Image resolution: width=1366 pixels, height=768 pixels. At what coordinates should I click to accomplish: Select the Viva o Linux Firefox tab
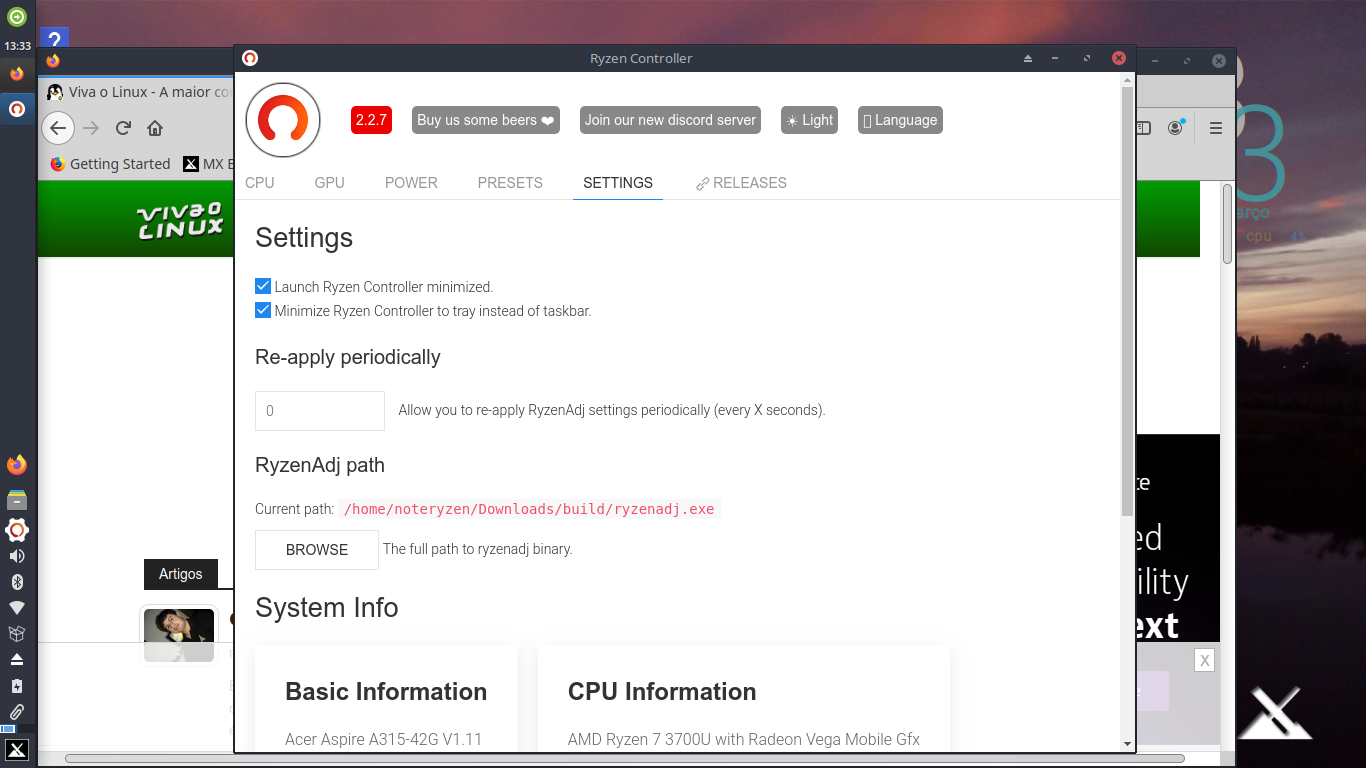pyautogui.click(x=138, y=92)
